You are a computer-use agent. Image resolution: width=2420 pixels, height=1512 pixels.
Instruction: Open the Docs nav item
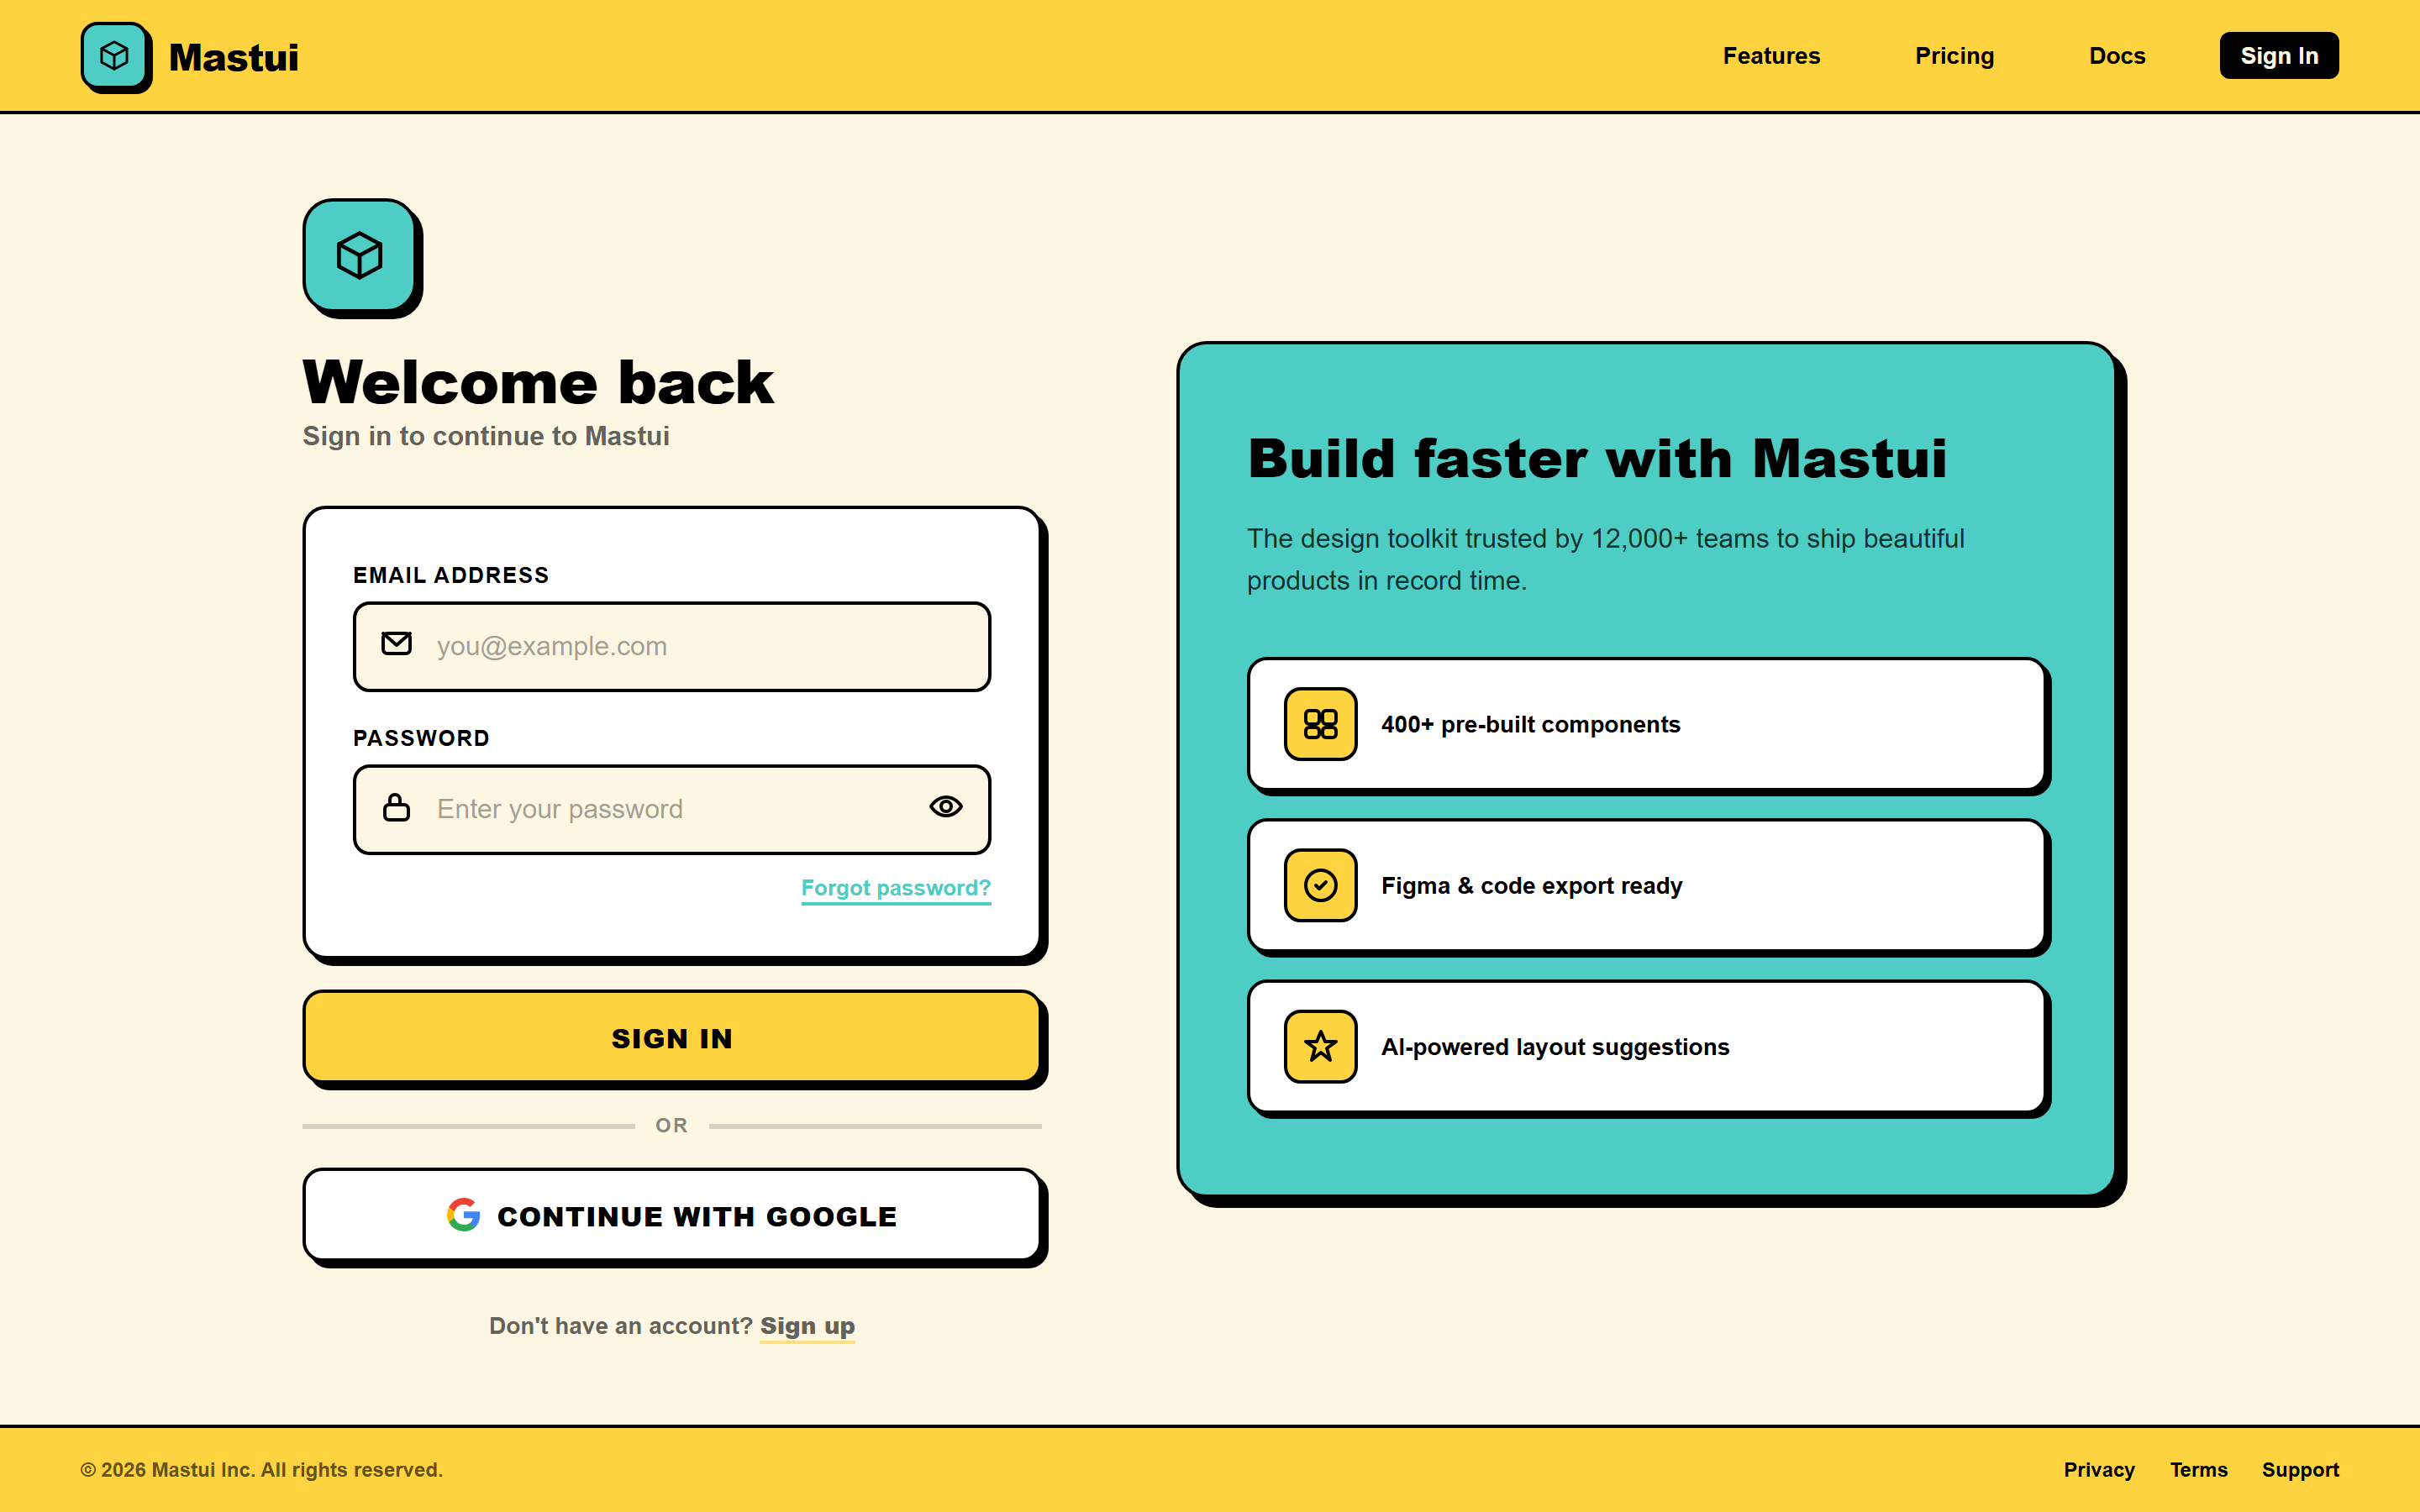tap(2117, 56)
